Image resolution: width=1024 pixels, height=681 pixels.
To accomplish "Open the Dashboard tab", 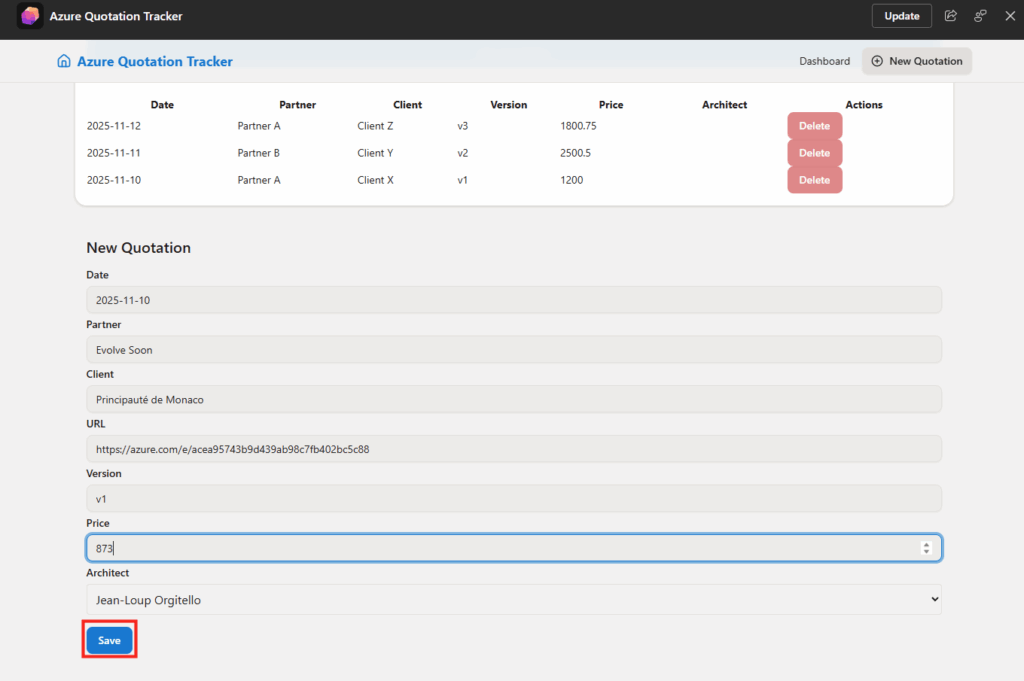I will pos(824,61).
